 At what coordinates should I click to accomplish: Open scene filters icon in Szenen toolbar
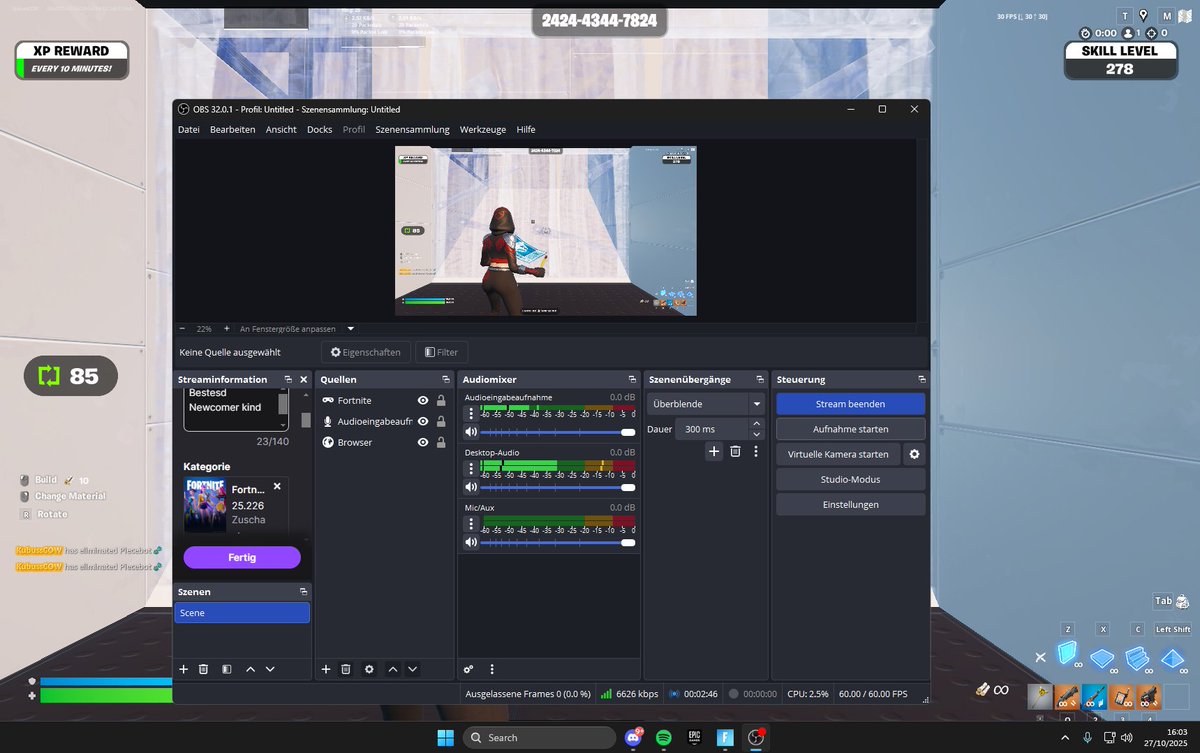[x=227, y=668]
